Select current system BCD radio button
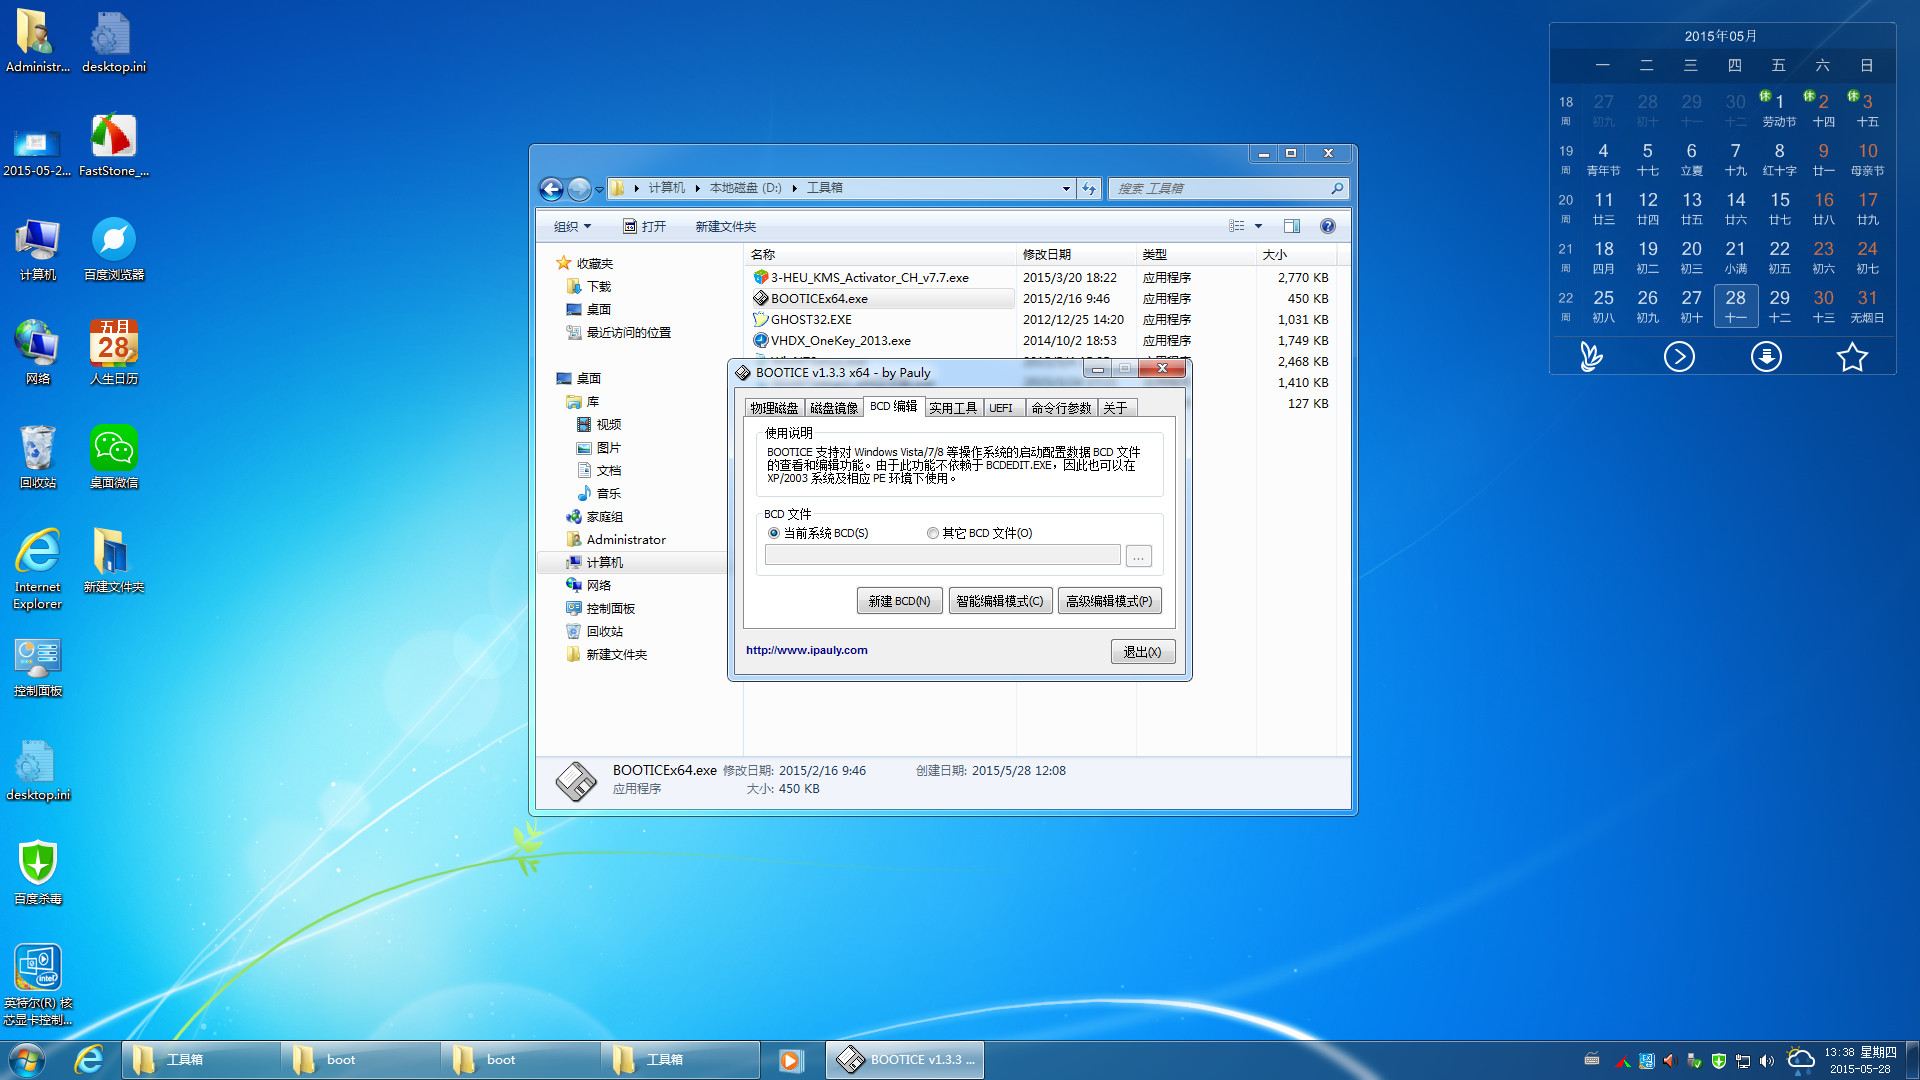The width and height of the screenshot is (1920, 1080). pos(774,533)
